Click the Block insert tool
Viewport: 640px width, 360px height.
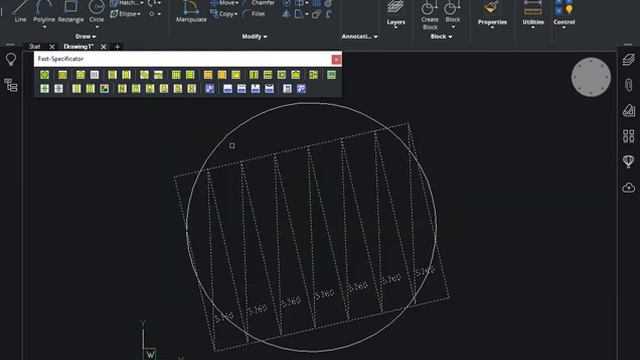[x=452, y=12]
